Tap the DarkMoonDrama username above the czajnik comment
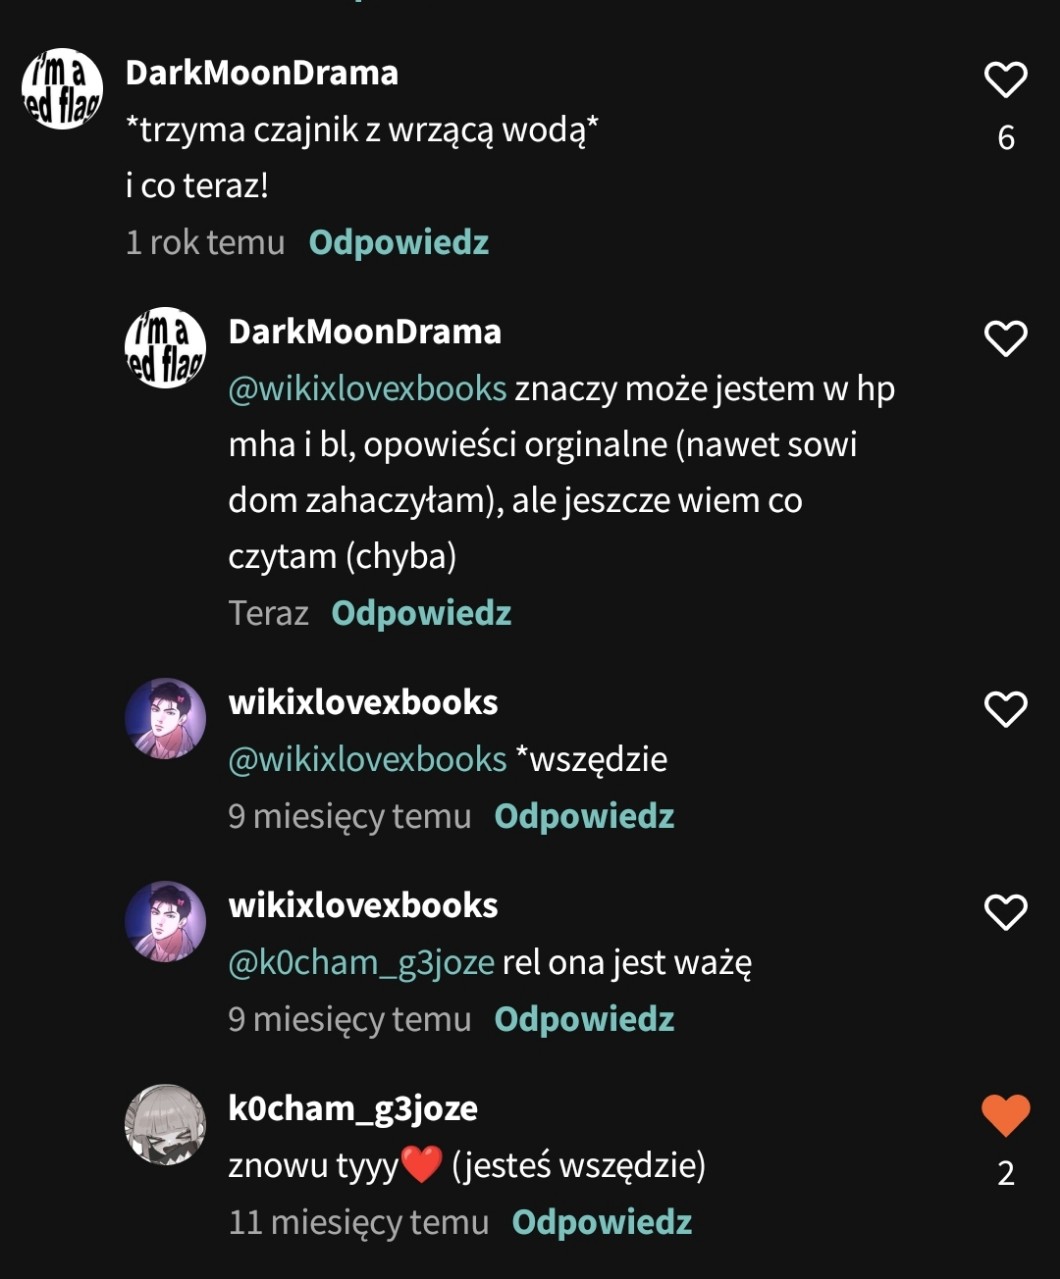Viewport: 1060px width, 1279px height. point(262,72)
